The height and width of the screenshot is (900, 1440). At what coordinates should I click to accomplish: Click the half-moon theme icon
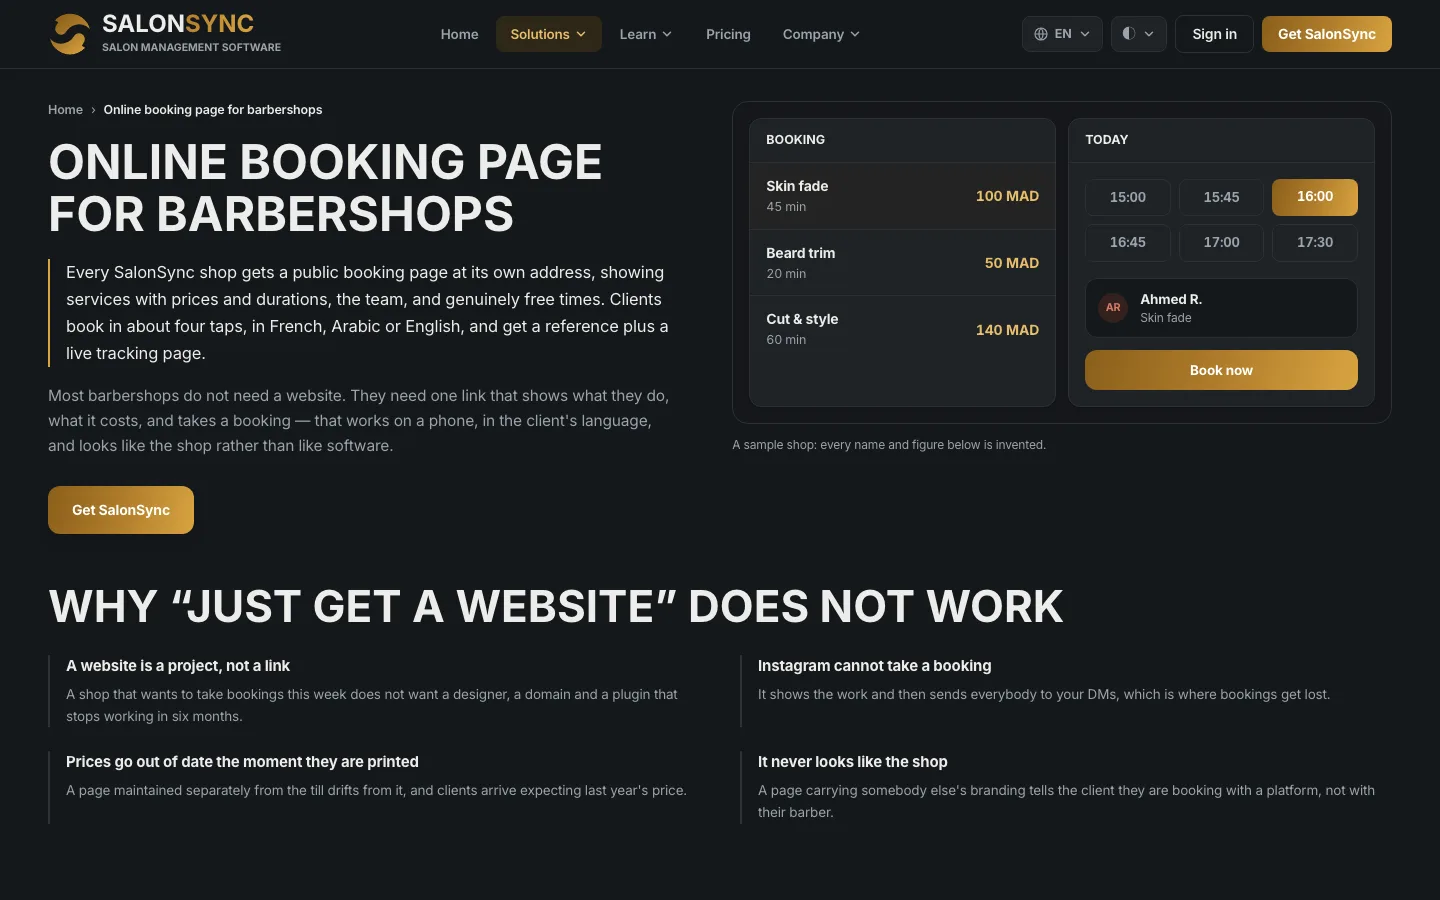click(x=1129, y=34)
